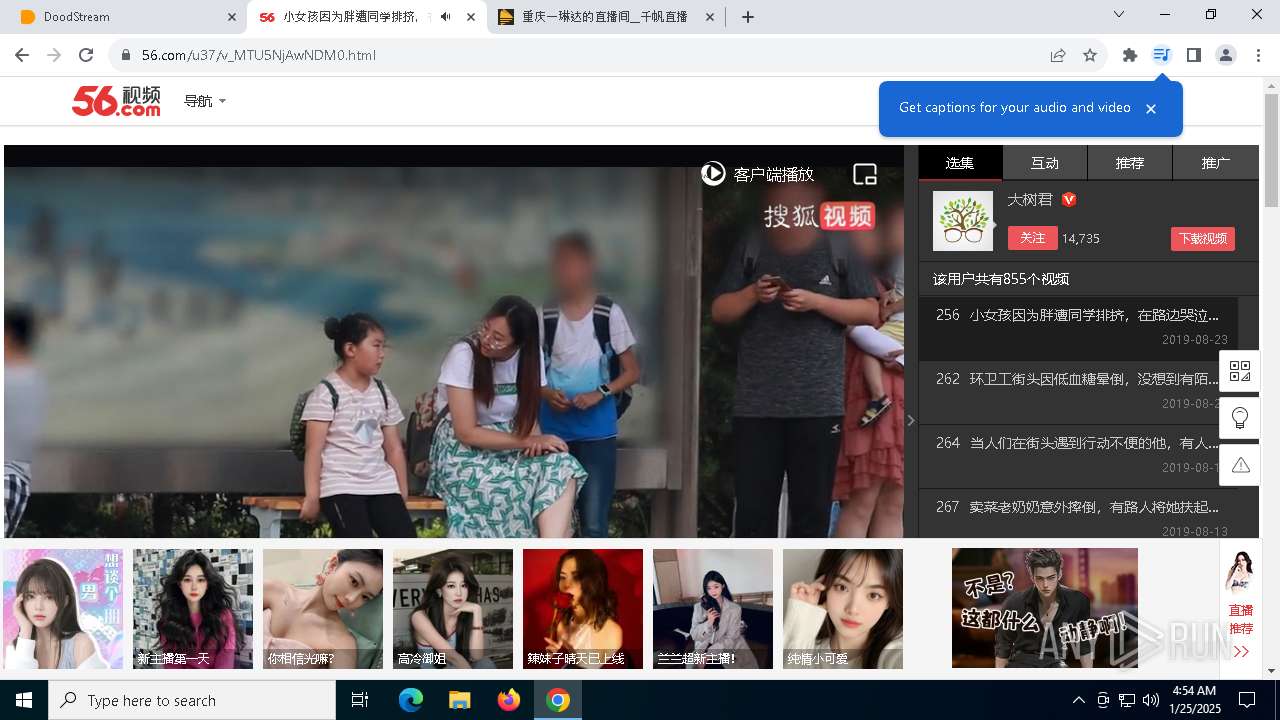
Task: Click the page vertical scrollbar
Action: [x=1272, y=150]
